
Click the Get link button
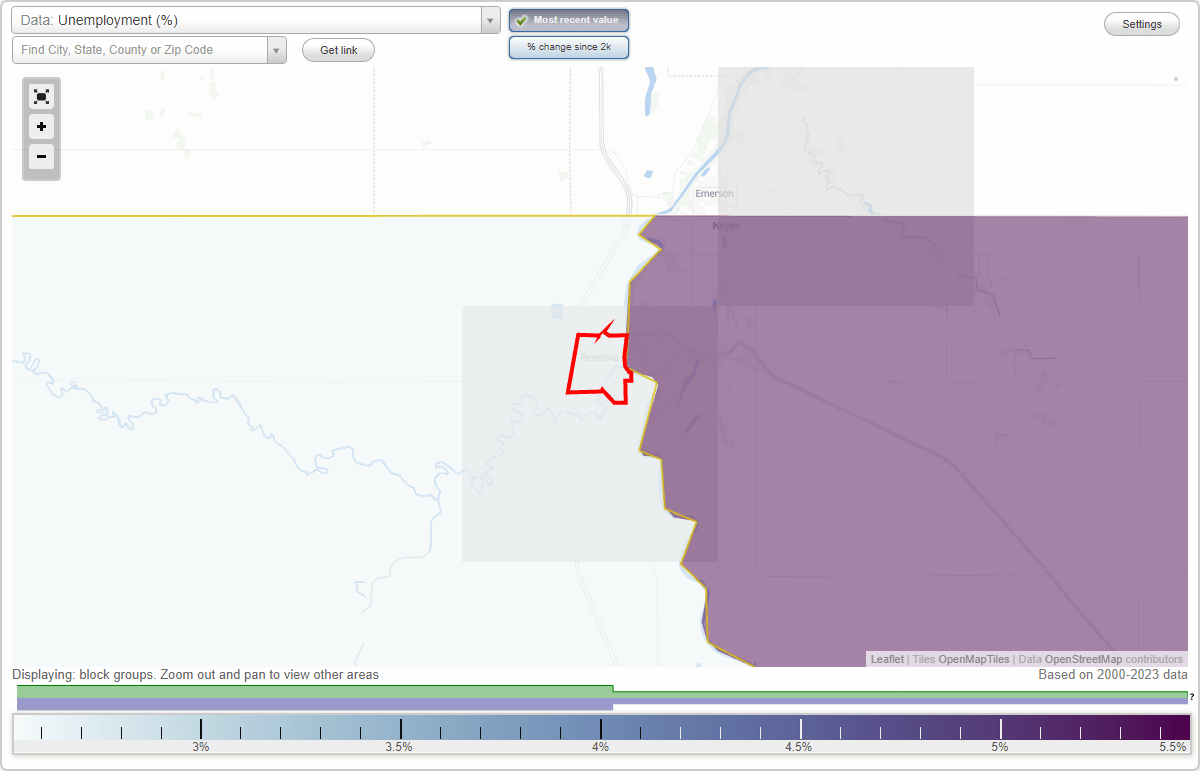pyautogui.click(x=338, y=50)
